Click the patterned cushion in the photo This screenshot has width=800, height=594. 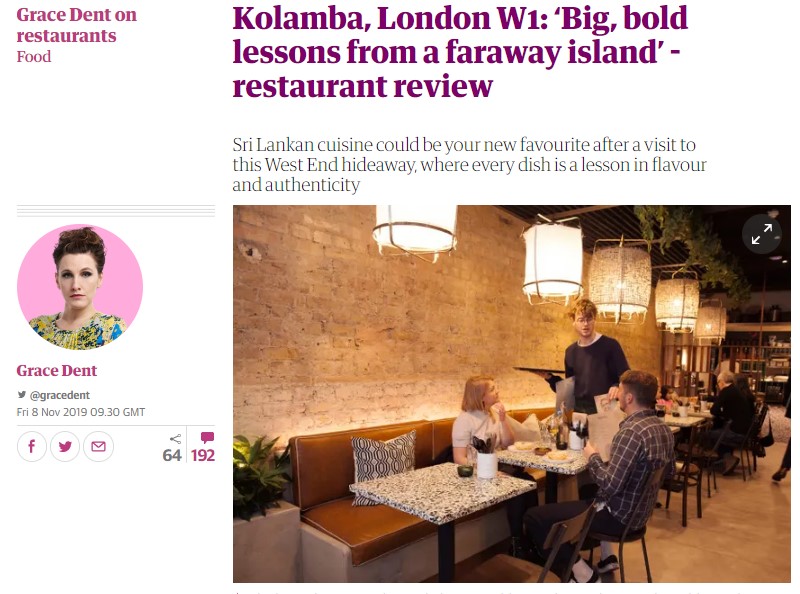coord(384,463)
